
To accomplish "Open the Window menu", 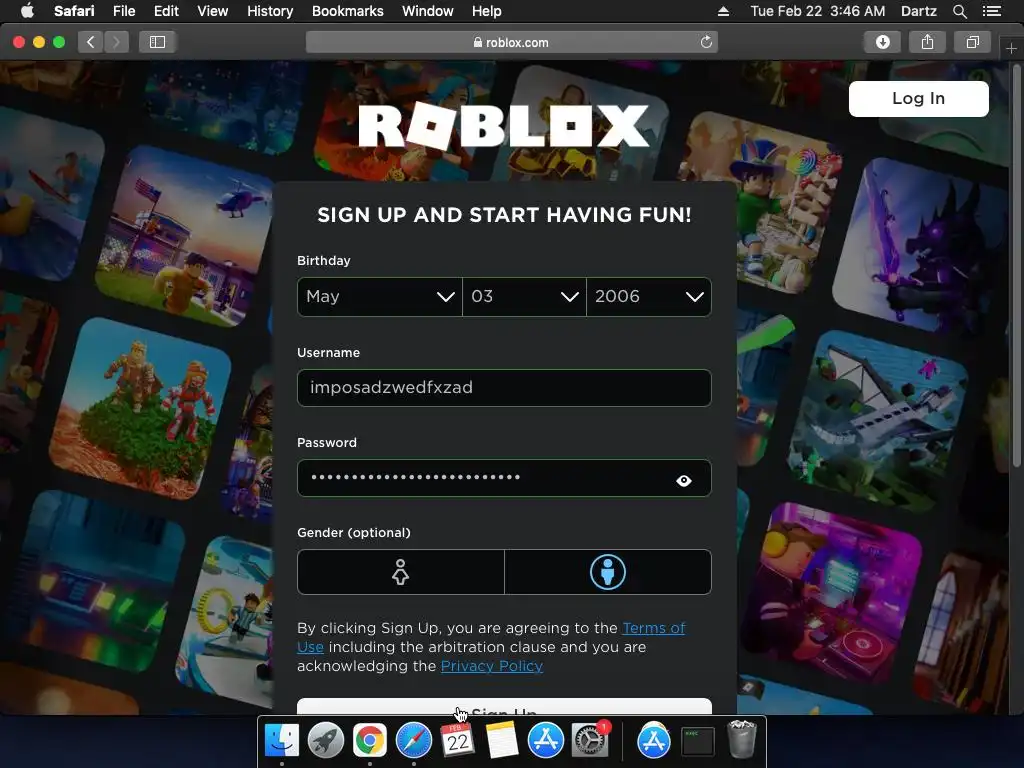I will tap(428, 11).
